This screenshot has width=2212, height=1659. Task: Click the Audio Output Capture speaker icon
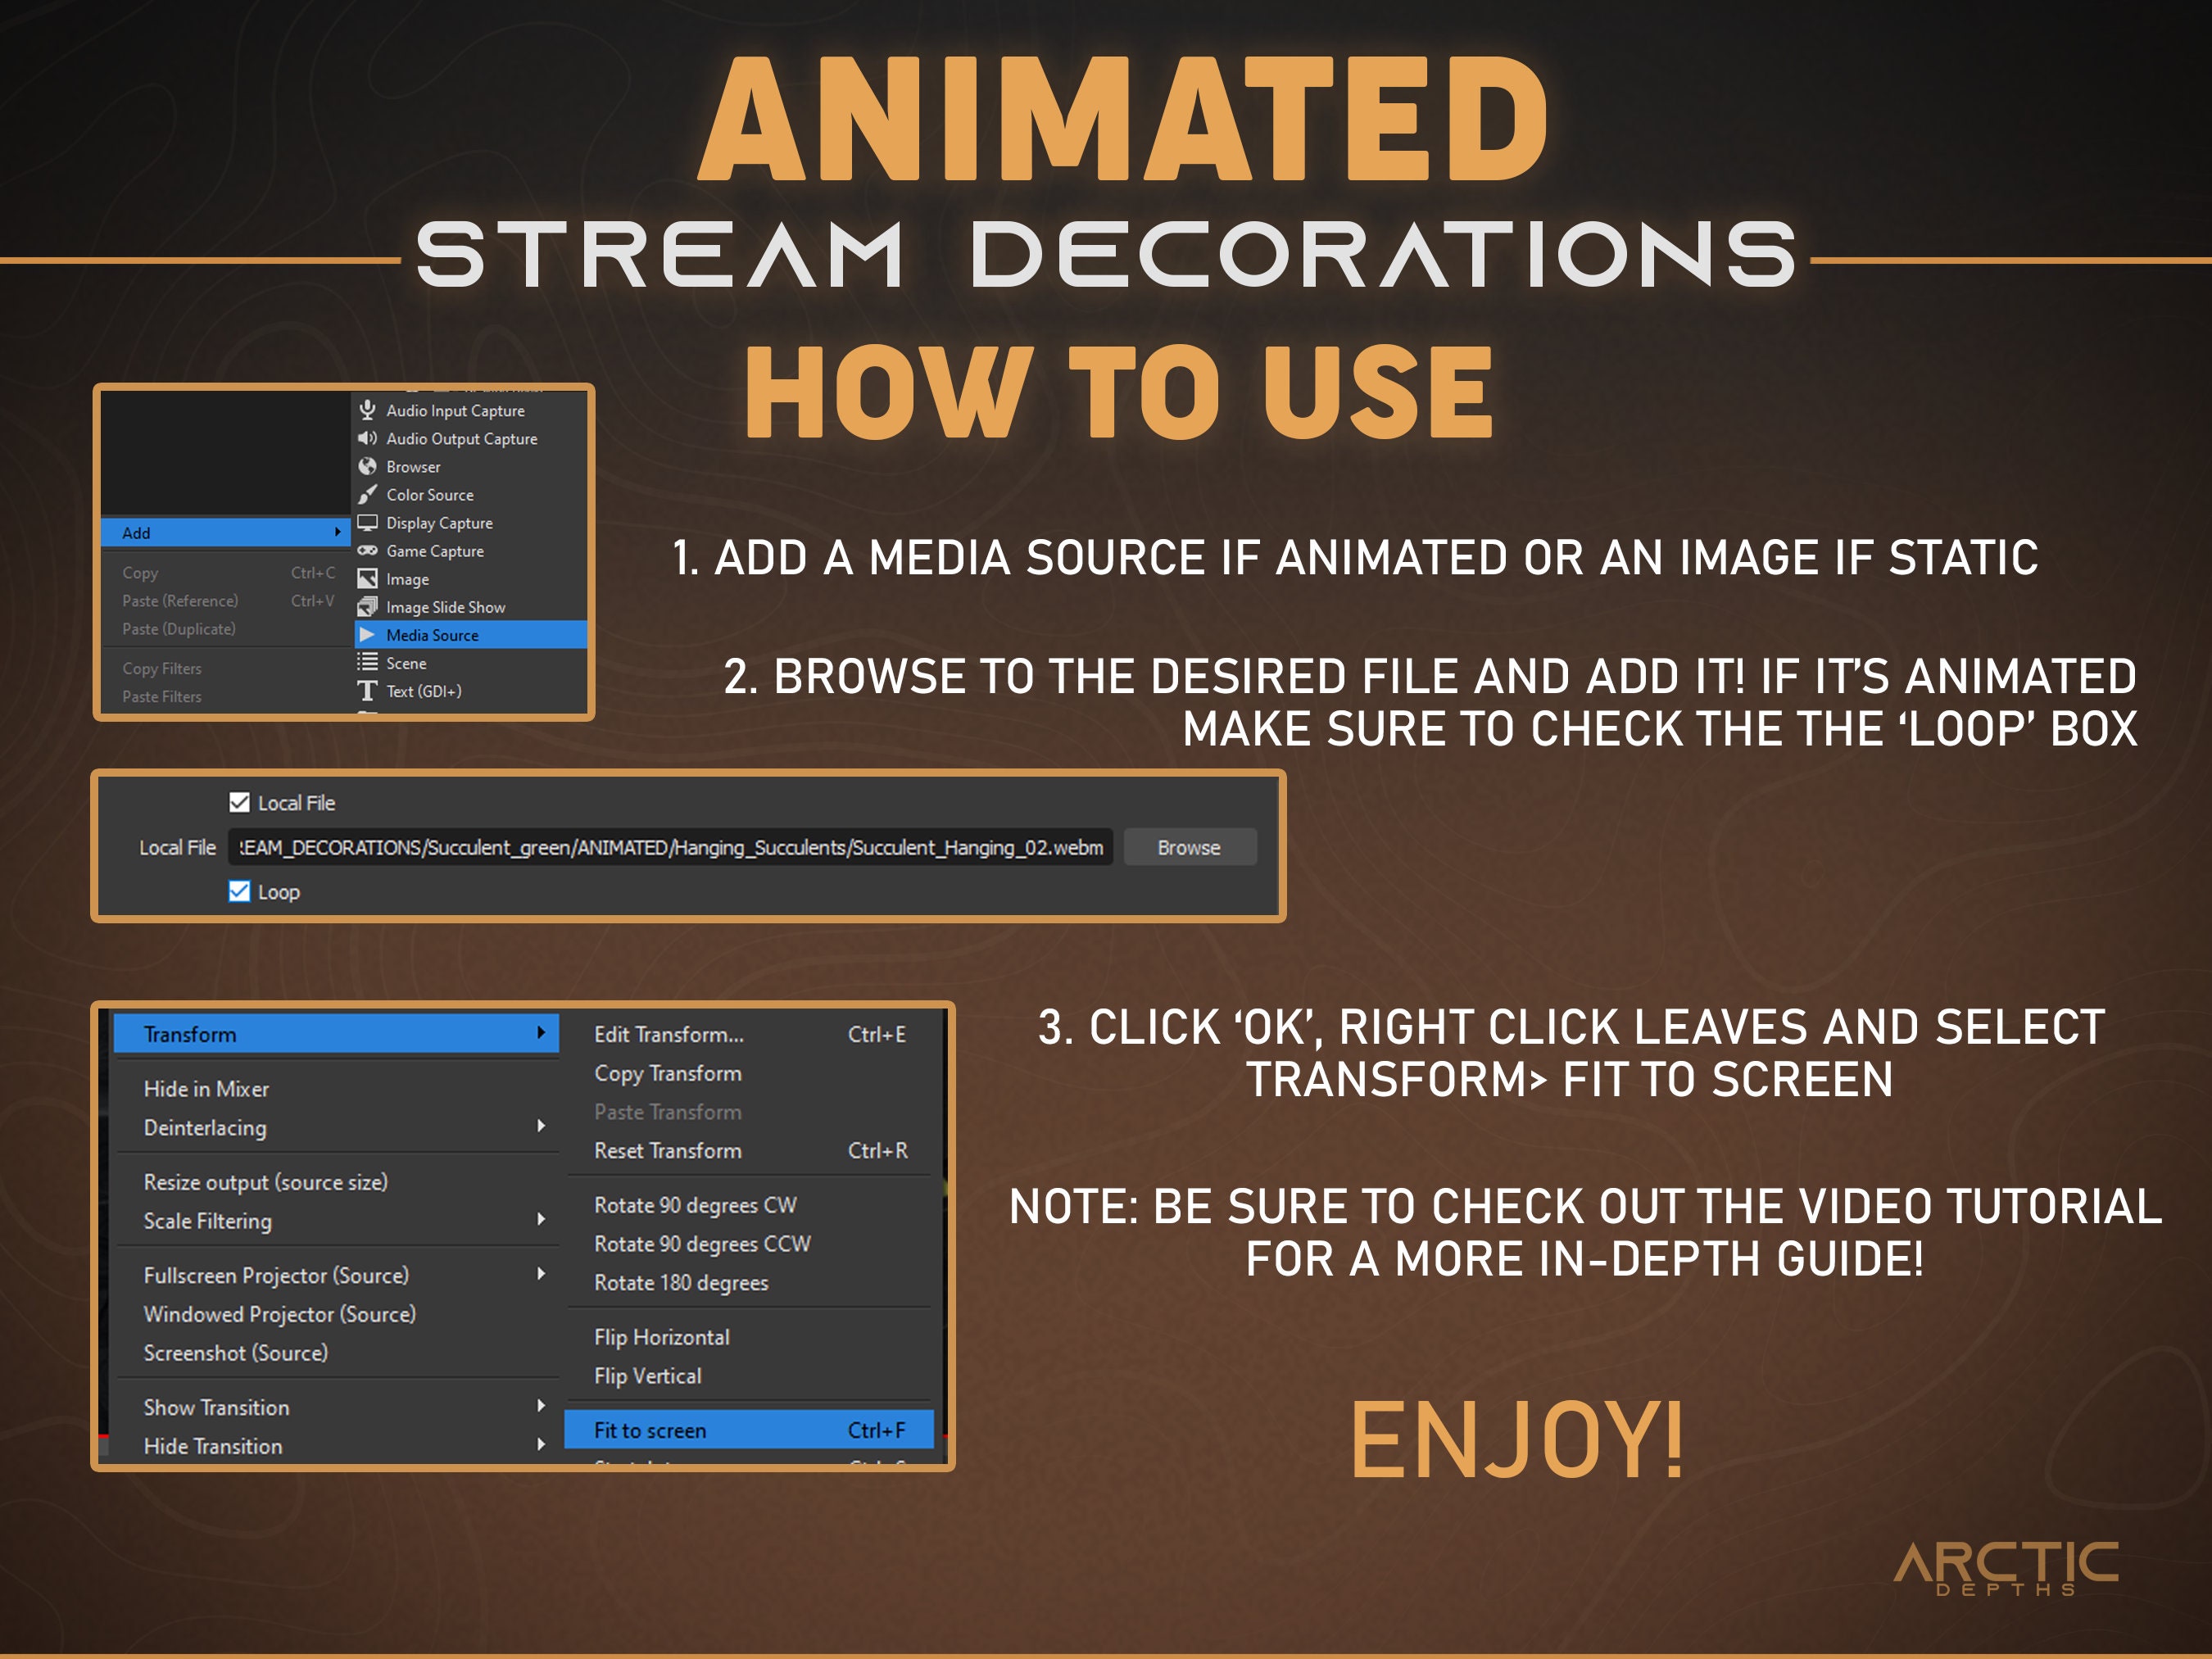tap(367, 438)
